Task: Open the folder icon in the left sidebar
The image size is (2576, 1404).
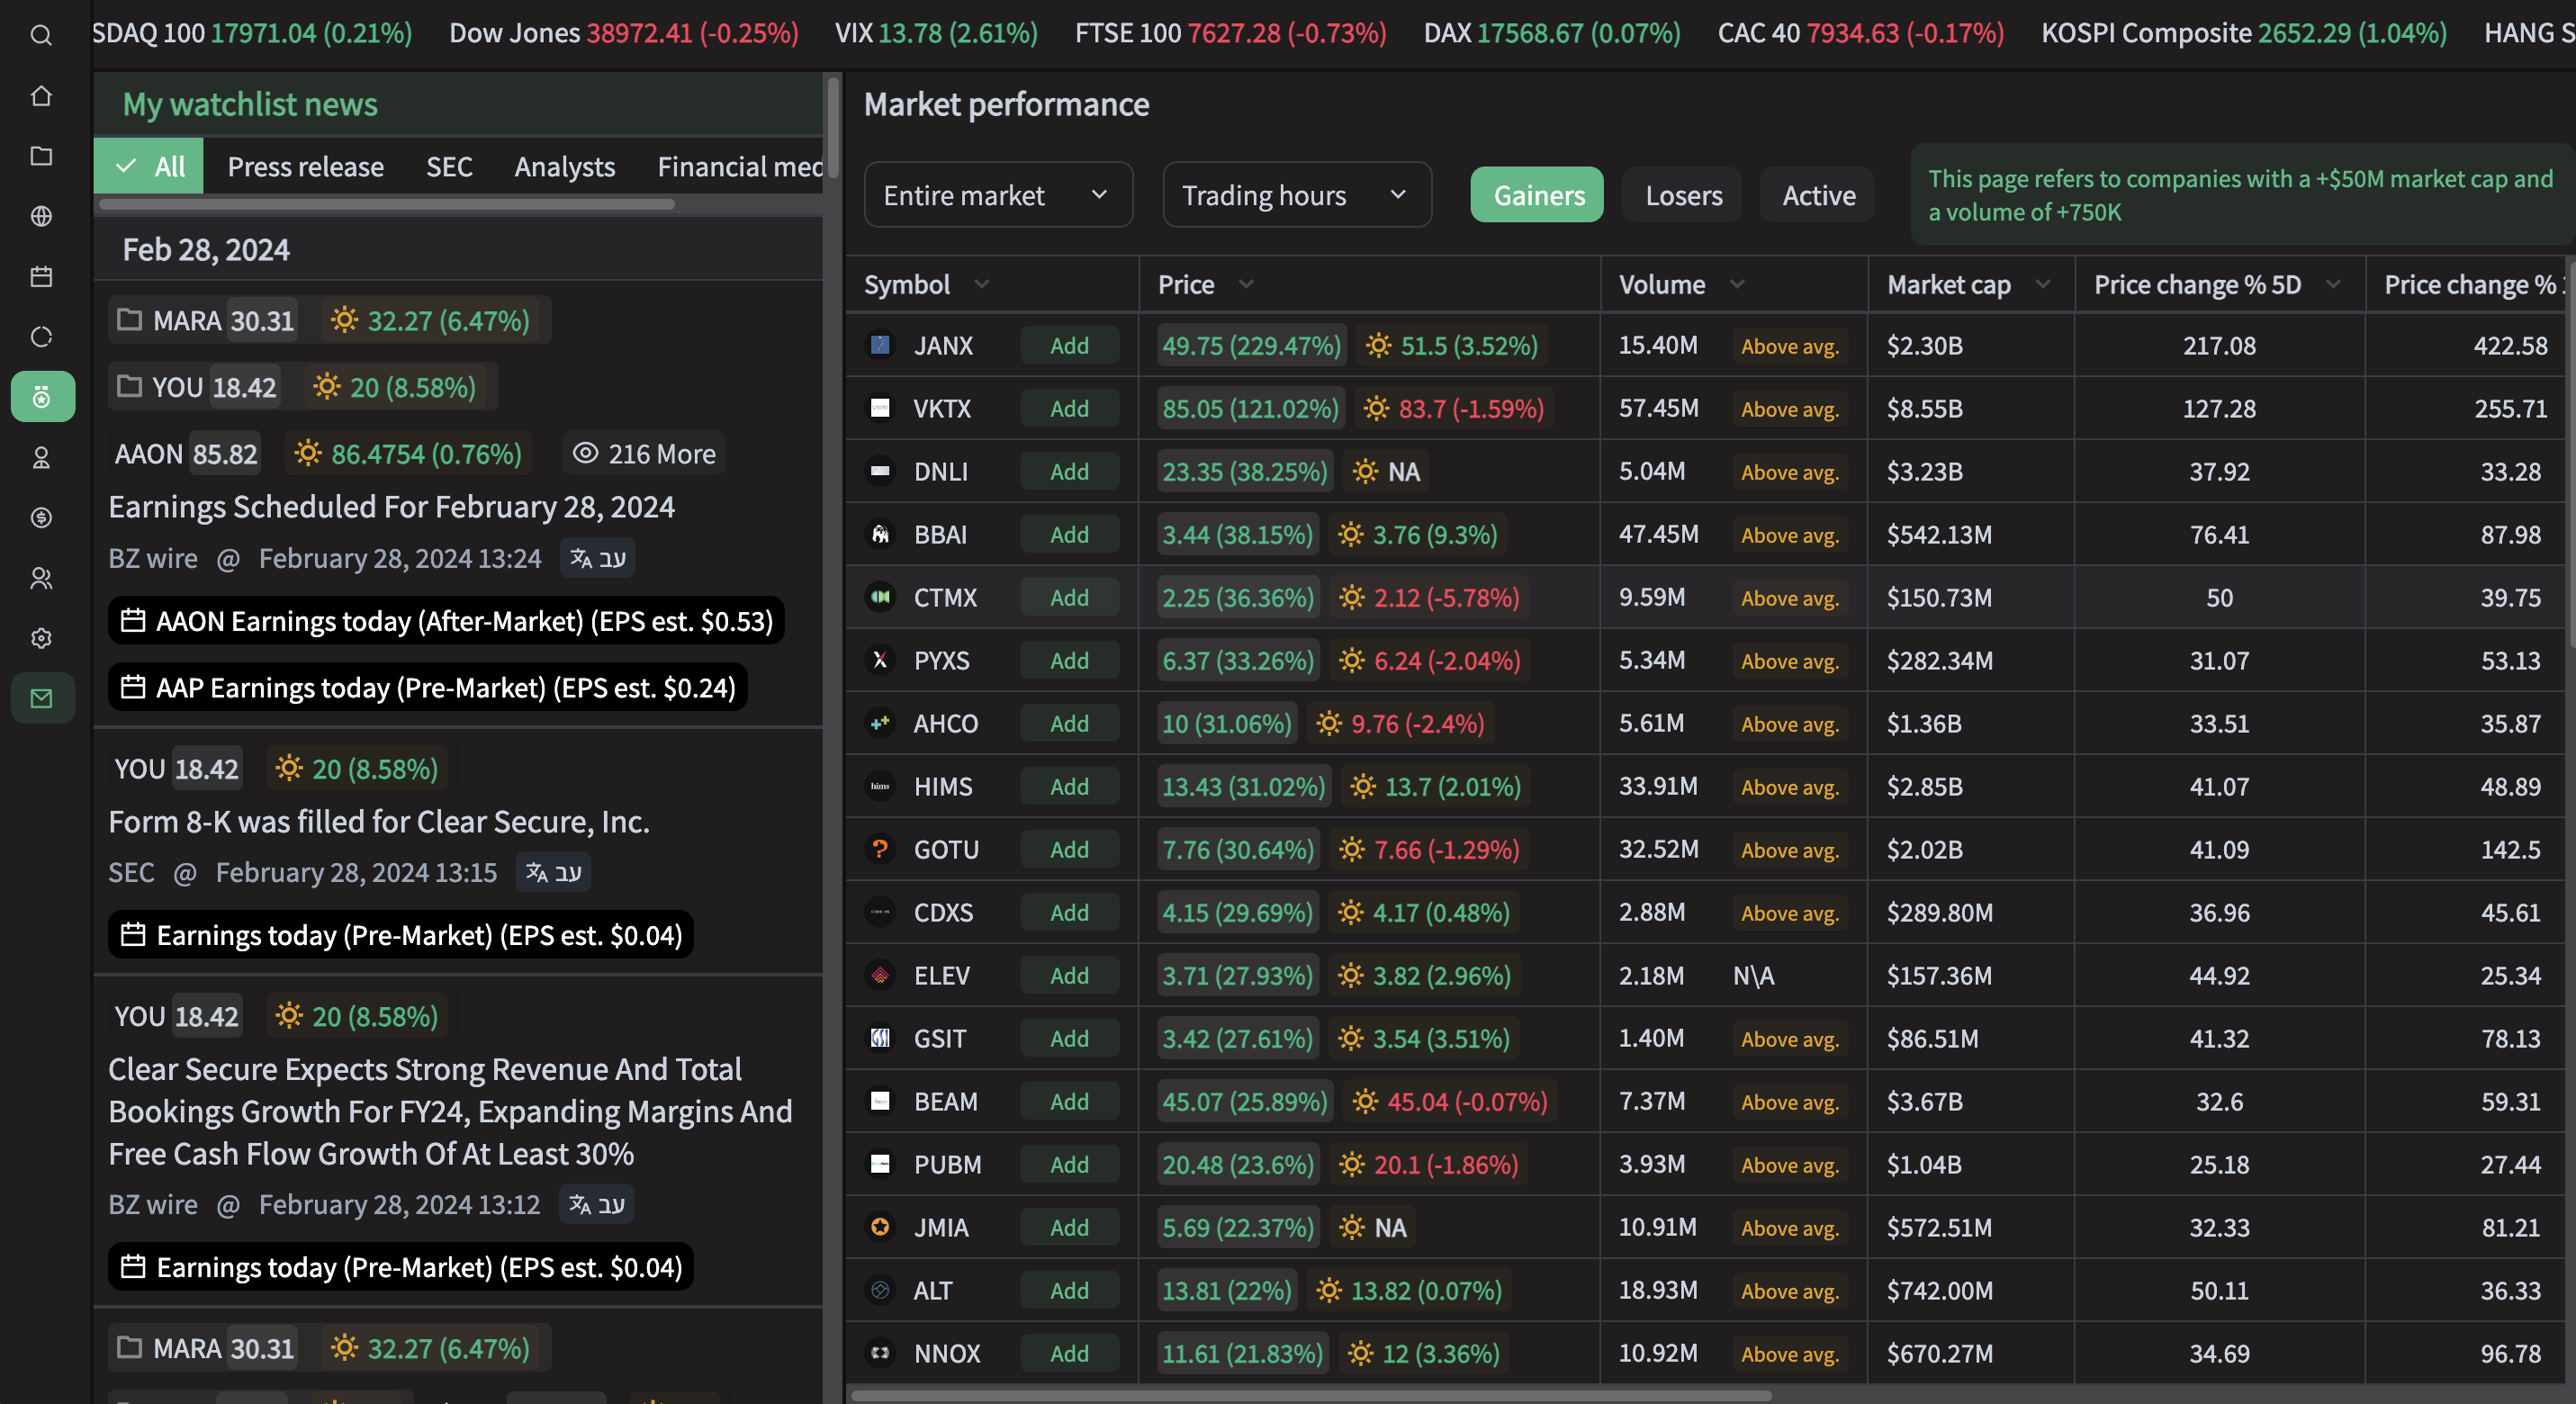Action: pos(41,156)
